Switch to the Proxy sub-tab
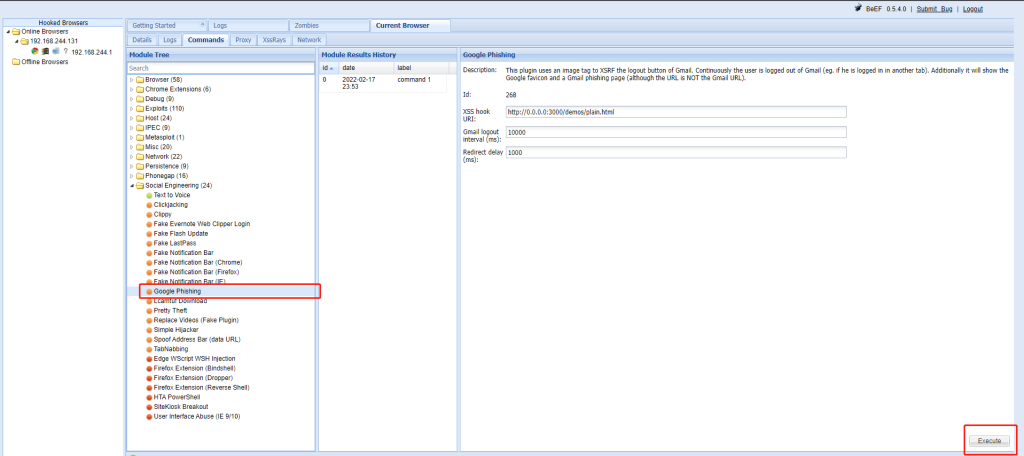 click(243, 40)
